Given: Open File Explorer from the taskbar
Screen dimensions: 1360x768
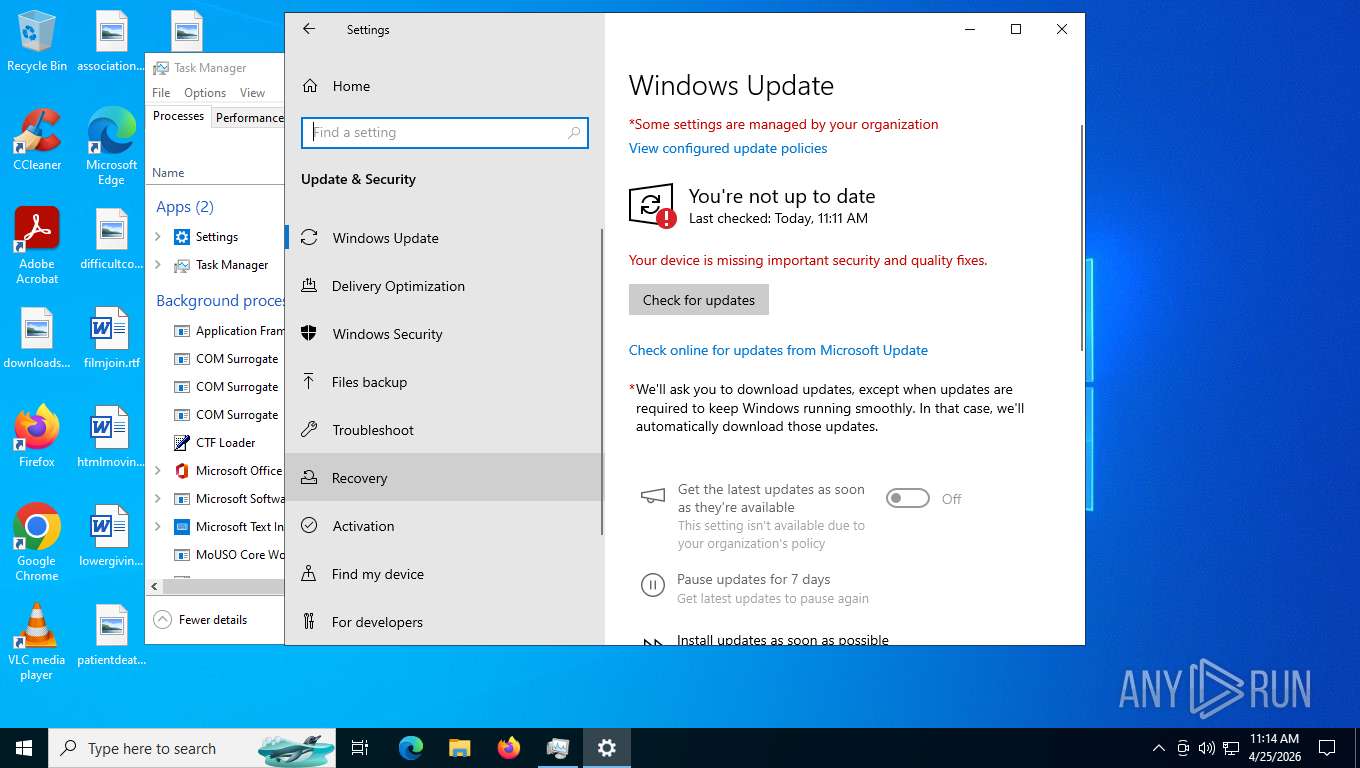Looking at the screenshot, I should click(x=459, y=748).
